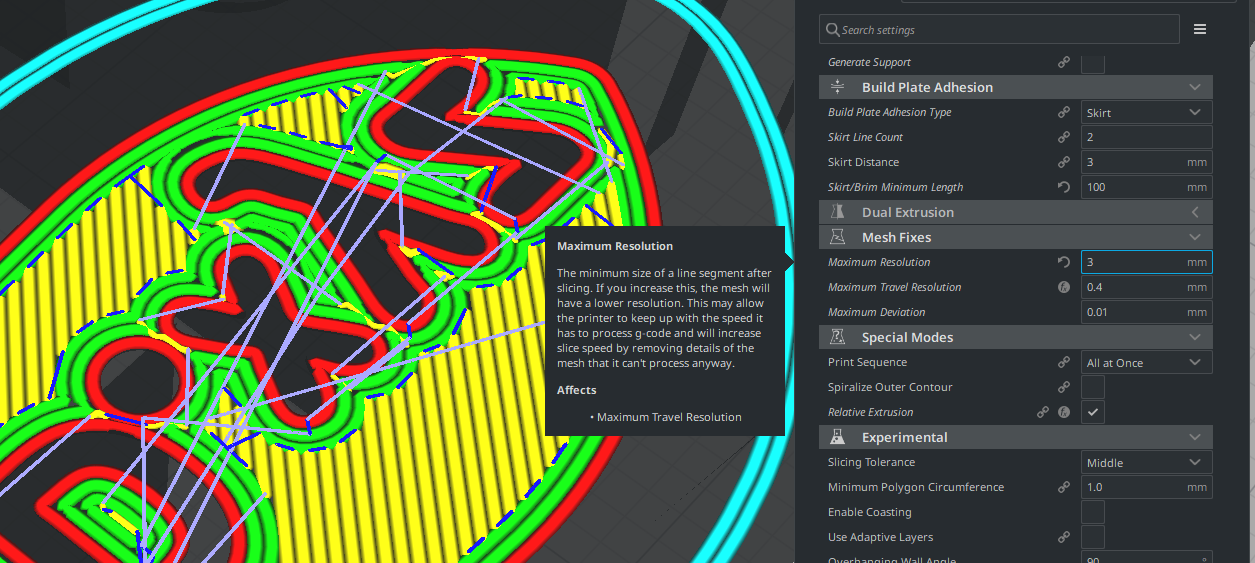The width and height of the screenshot is (1255, 563).
Task: Click the Experimental category flask icon
Action: [838, 437]
